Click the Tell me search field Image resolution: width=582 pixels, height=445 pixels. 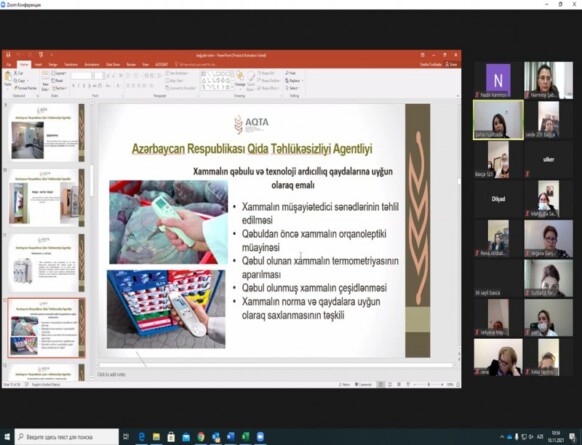pyautogui.click(x=197, y=64)
